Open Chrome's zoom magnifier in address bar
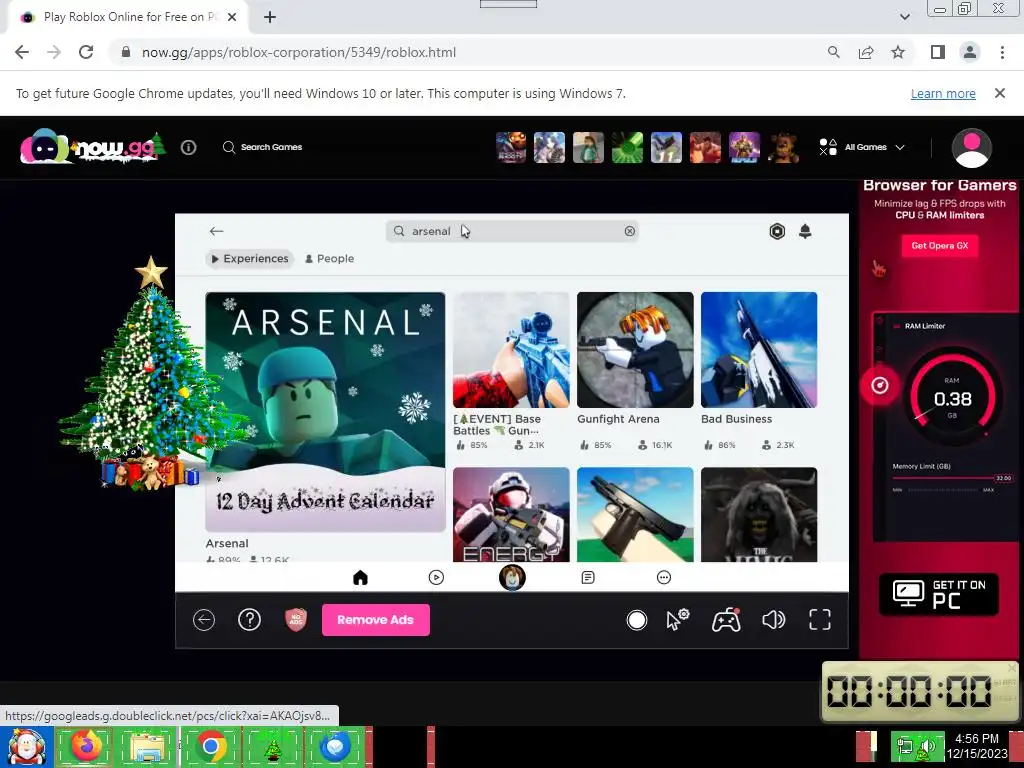The width and height of the screenshot is (1024, 768). point(833,52)
